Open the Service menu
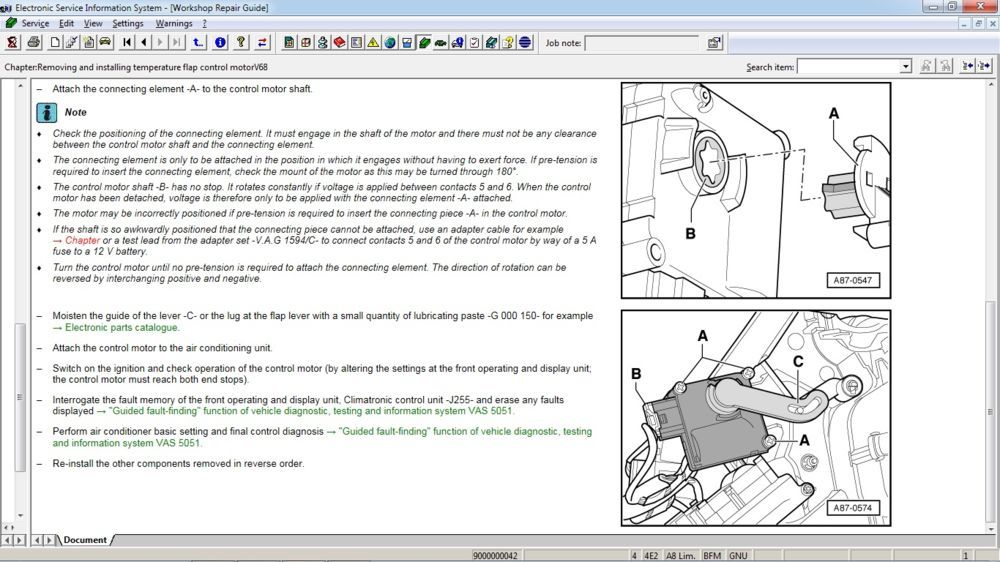Screen dimensions: 1000x562 click(35, 23)
